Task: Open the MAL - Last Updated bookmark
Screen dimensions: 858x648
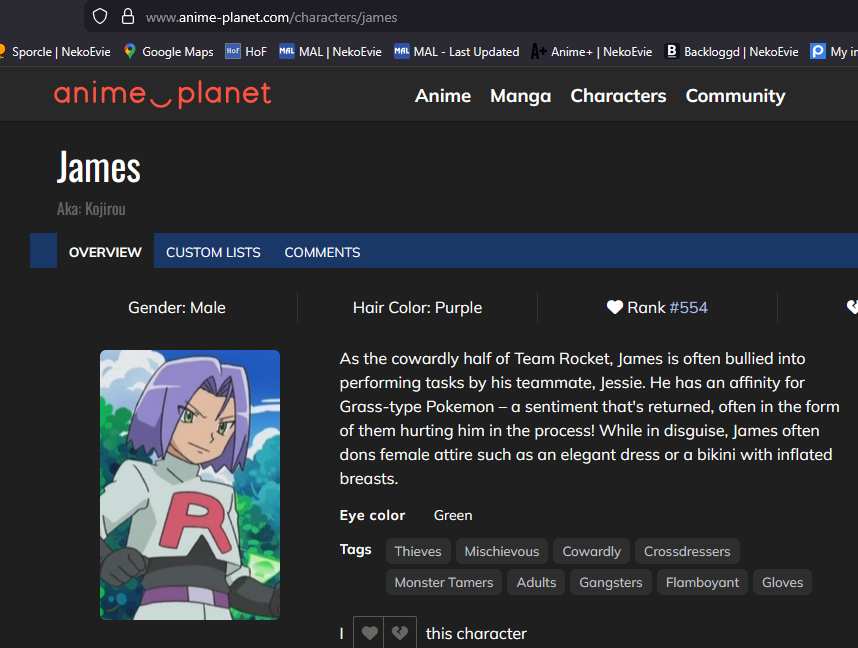Action: point(456,51)
